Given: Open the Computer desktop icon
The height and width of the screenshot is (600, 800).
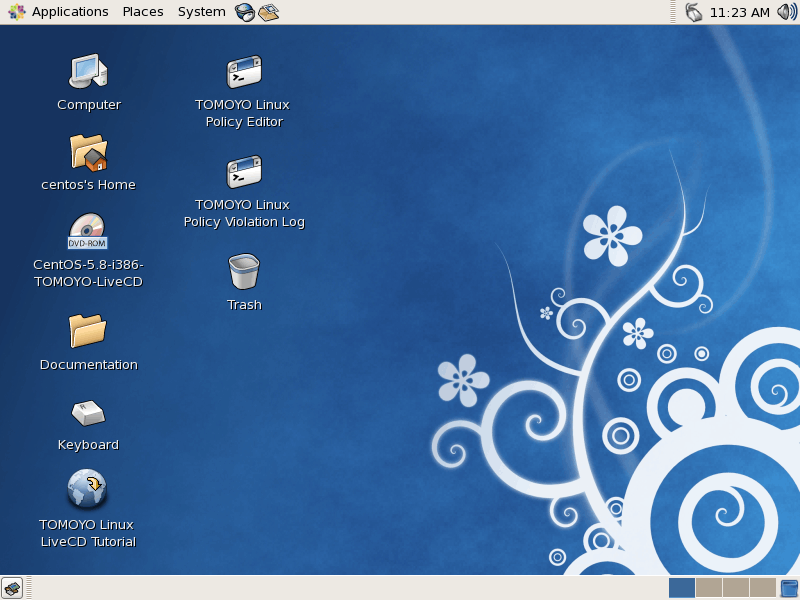Looking at the screenshot, I should (x=88, y=71).
